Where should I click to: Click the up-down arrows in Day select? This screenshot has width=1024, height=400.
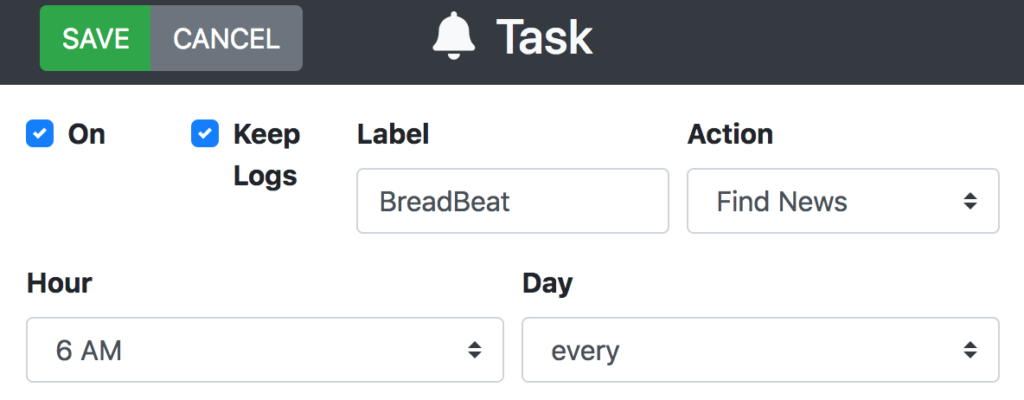pyautogui.click(x=970, y=350)
